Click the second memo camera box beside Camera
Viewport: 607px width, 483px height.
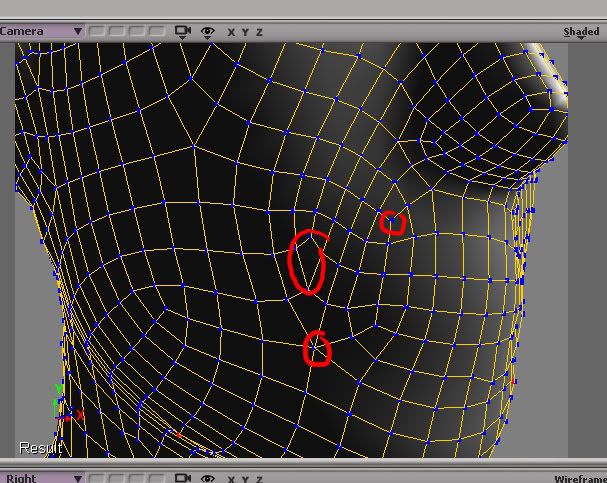pos(117,31)
